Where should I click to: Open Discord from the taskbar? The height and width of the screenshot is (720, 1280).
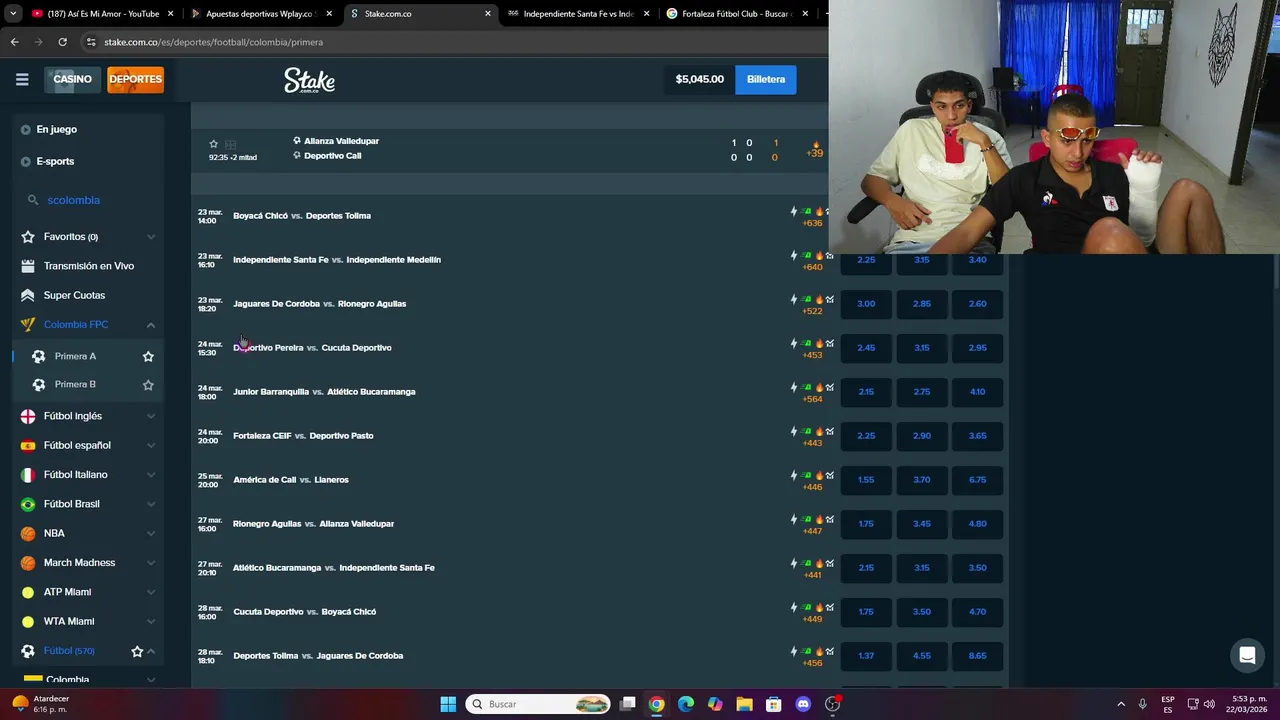pyautogui.click(x=803, y=704)
